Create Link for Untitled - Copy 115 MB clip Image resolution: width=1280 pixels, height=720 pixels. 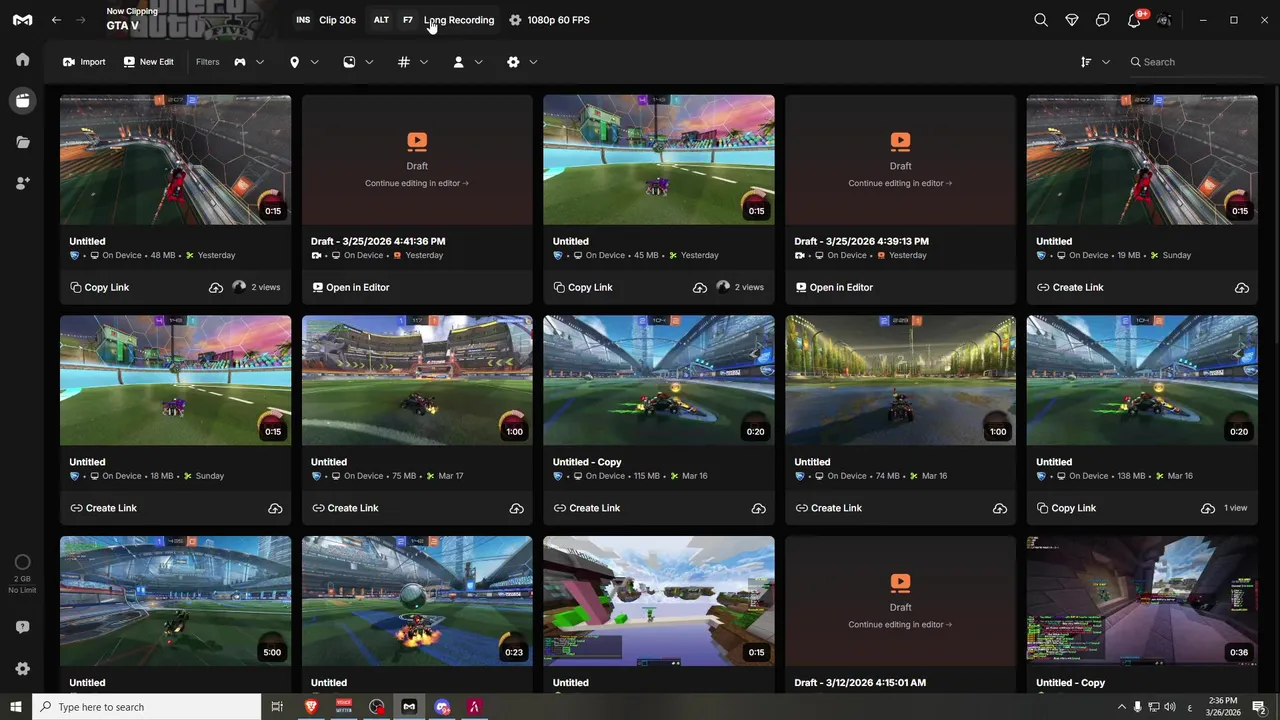pos(587,509)
